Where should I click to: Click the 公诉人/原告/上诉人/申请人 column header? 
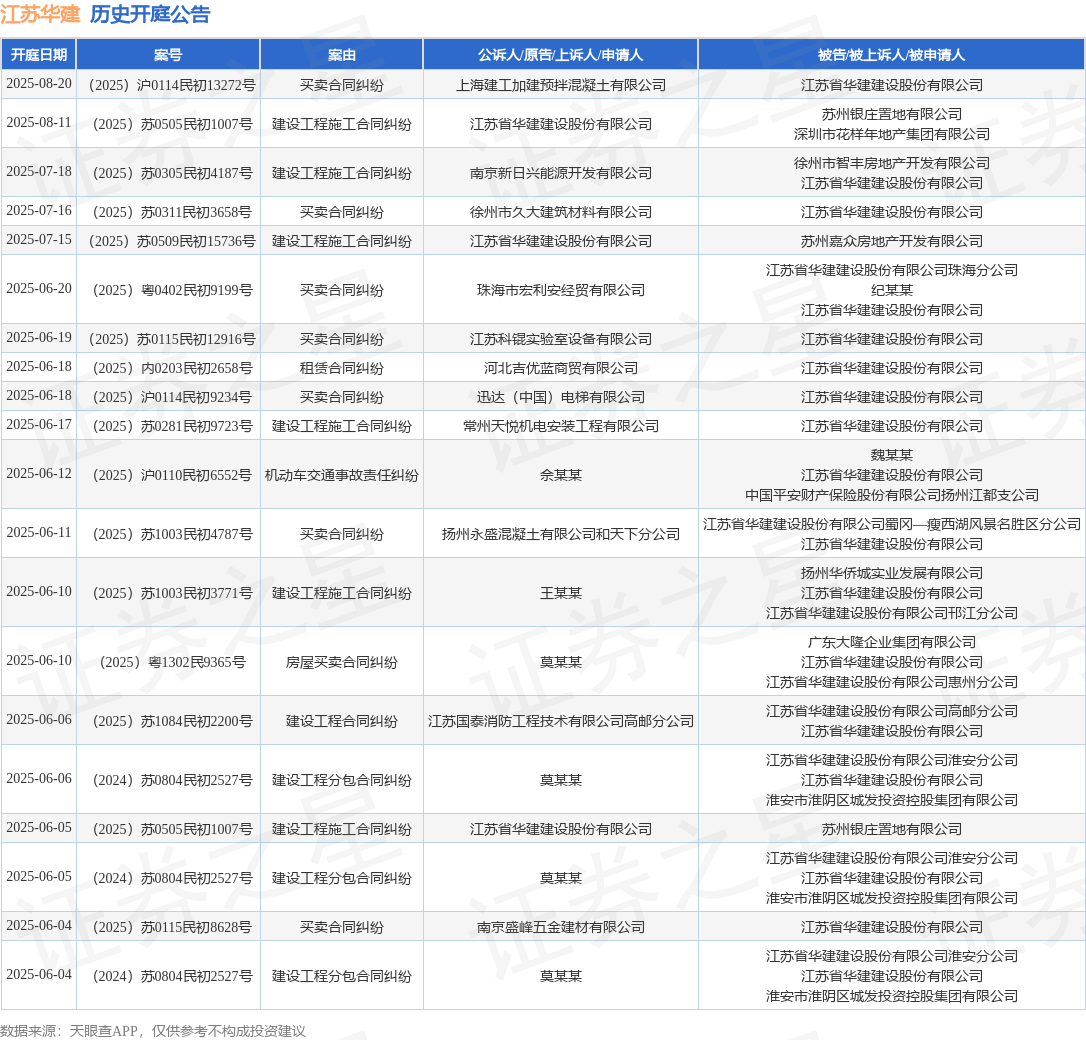[x=560, y=55]
